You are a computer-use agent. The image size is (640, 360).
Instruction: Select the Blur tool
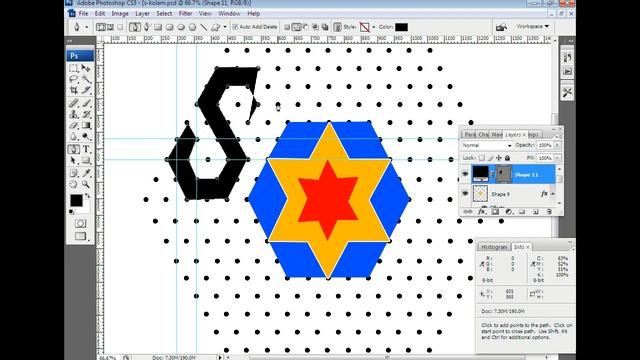tap(74, 136)
